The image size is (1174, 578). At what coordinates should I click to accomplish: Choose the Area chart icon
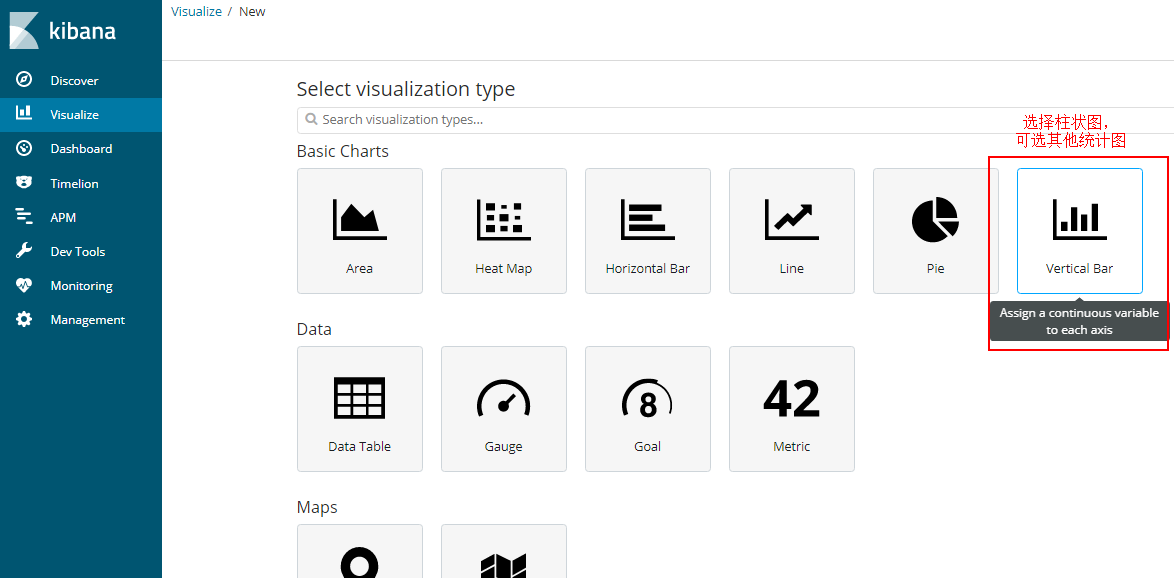[x=359, y=219]
